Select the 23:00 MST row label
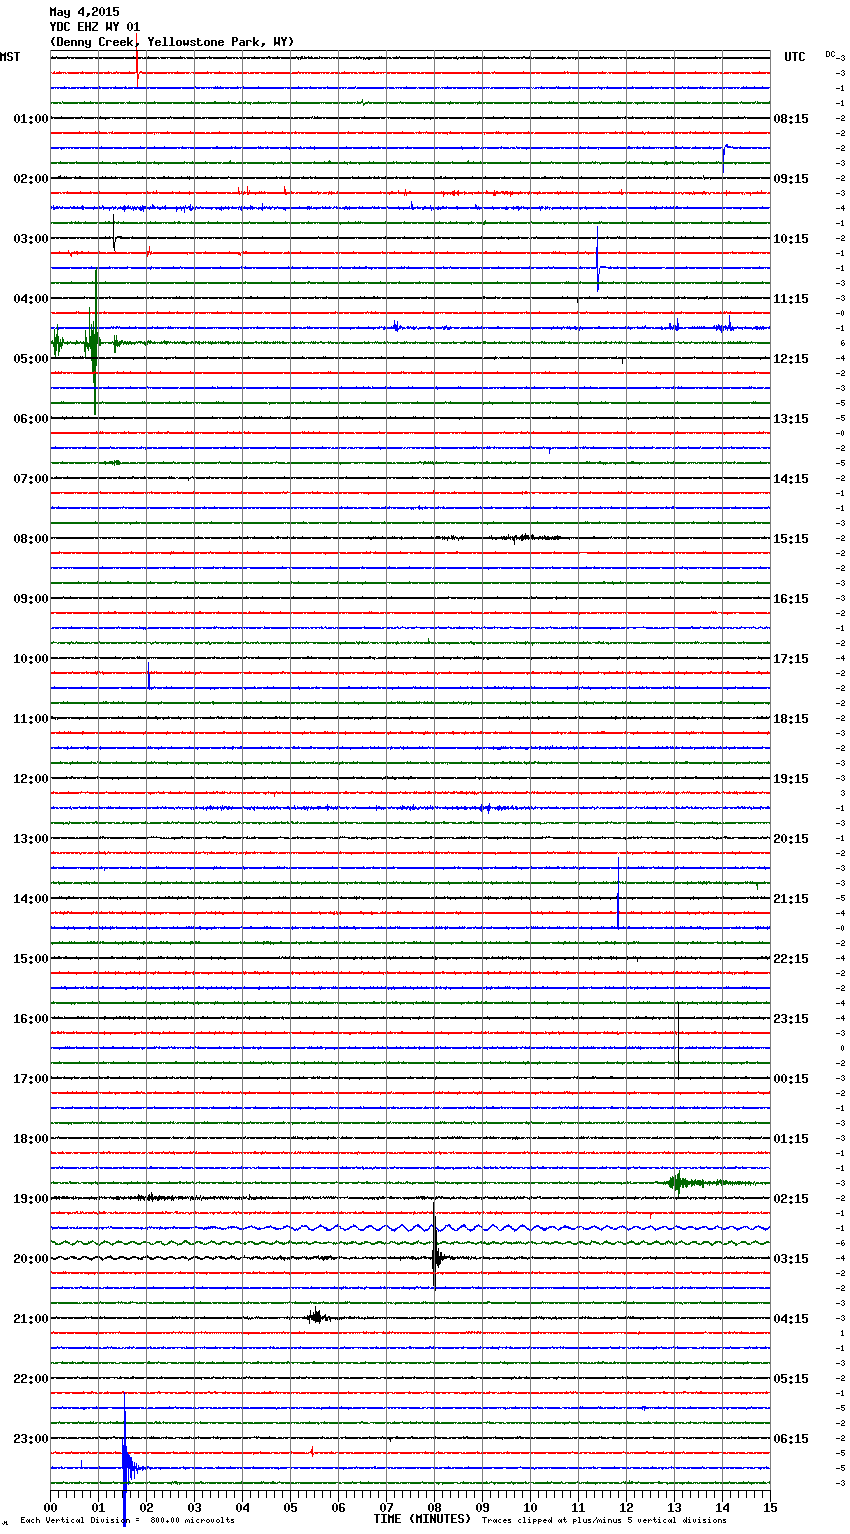850x1534 pixels. 31,1439
